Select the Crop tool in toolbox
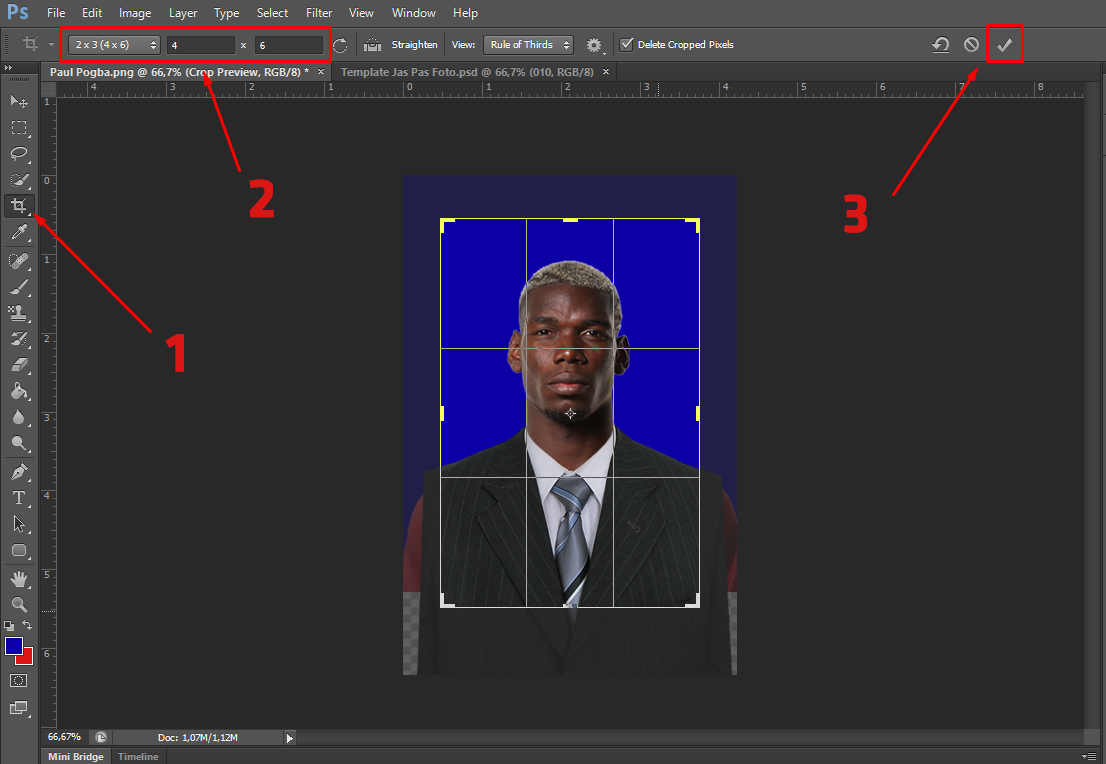 19,206
